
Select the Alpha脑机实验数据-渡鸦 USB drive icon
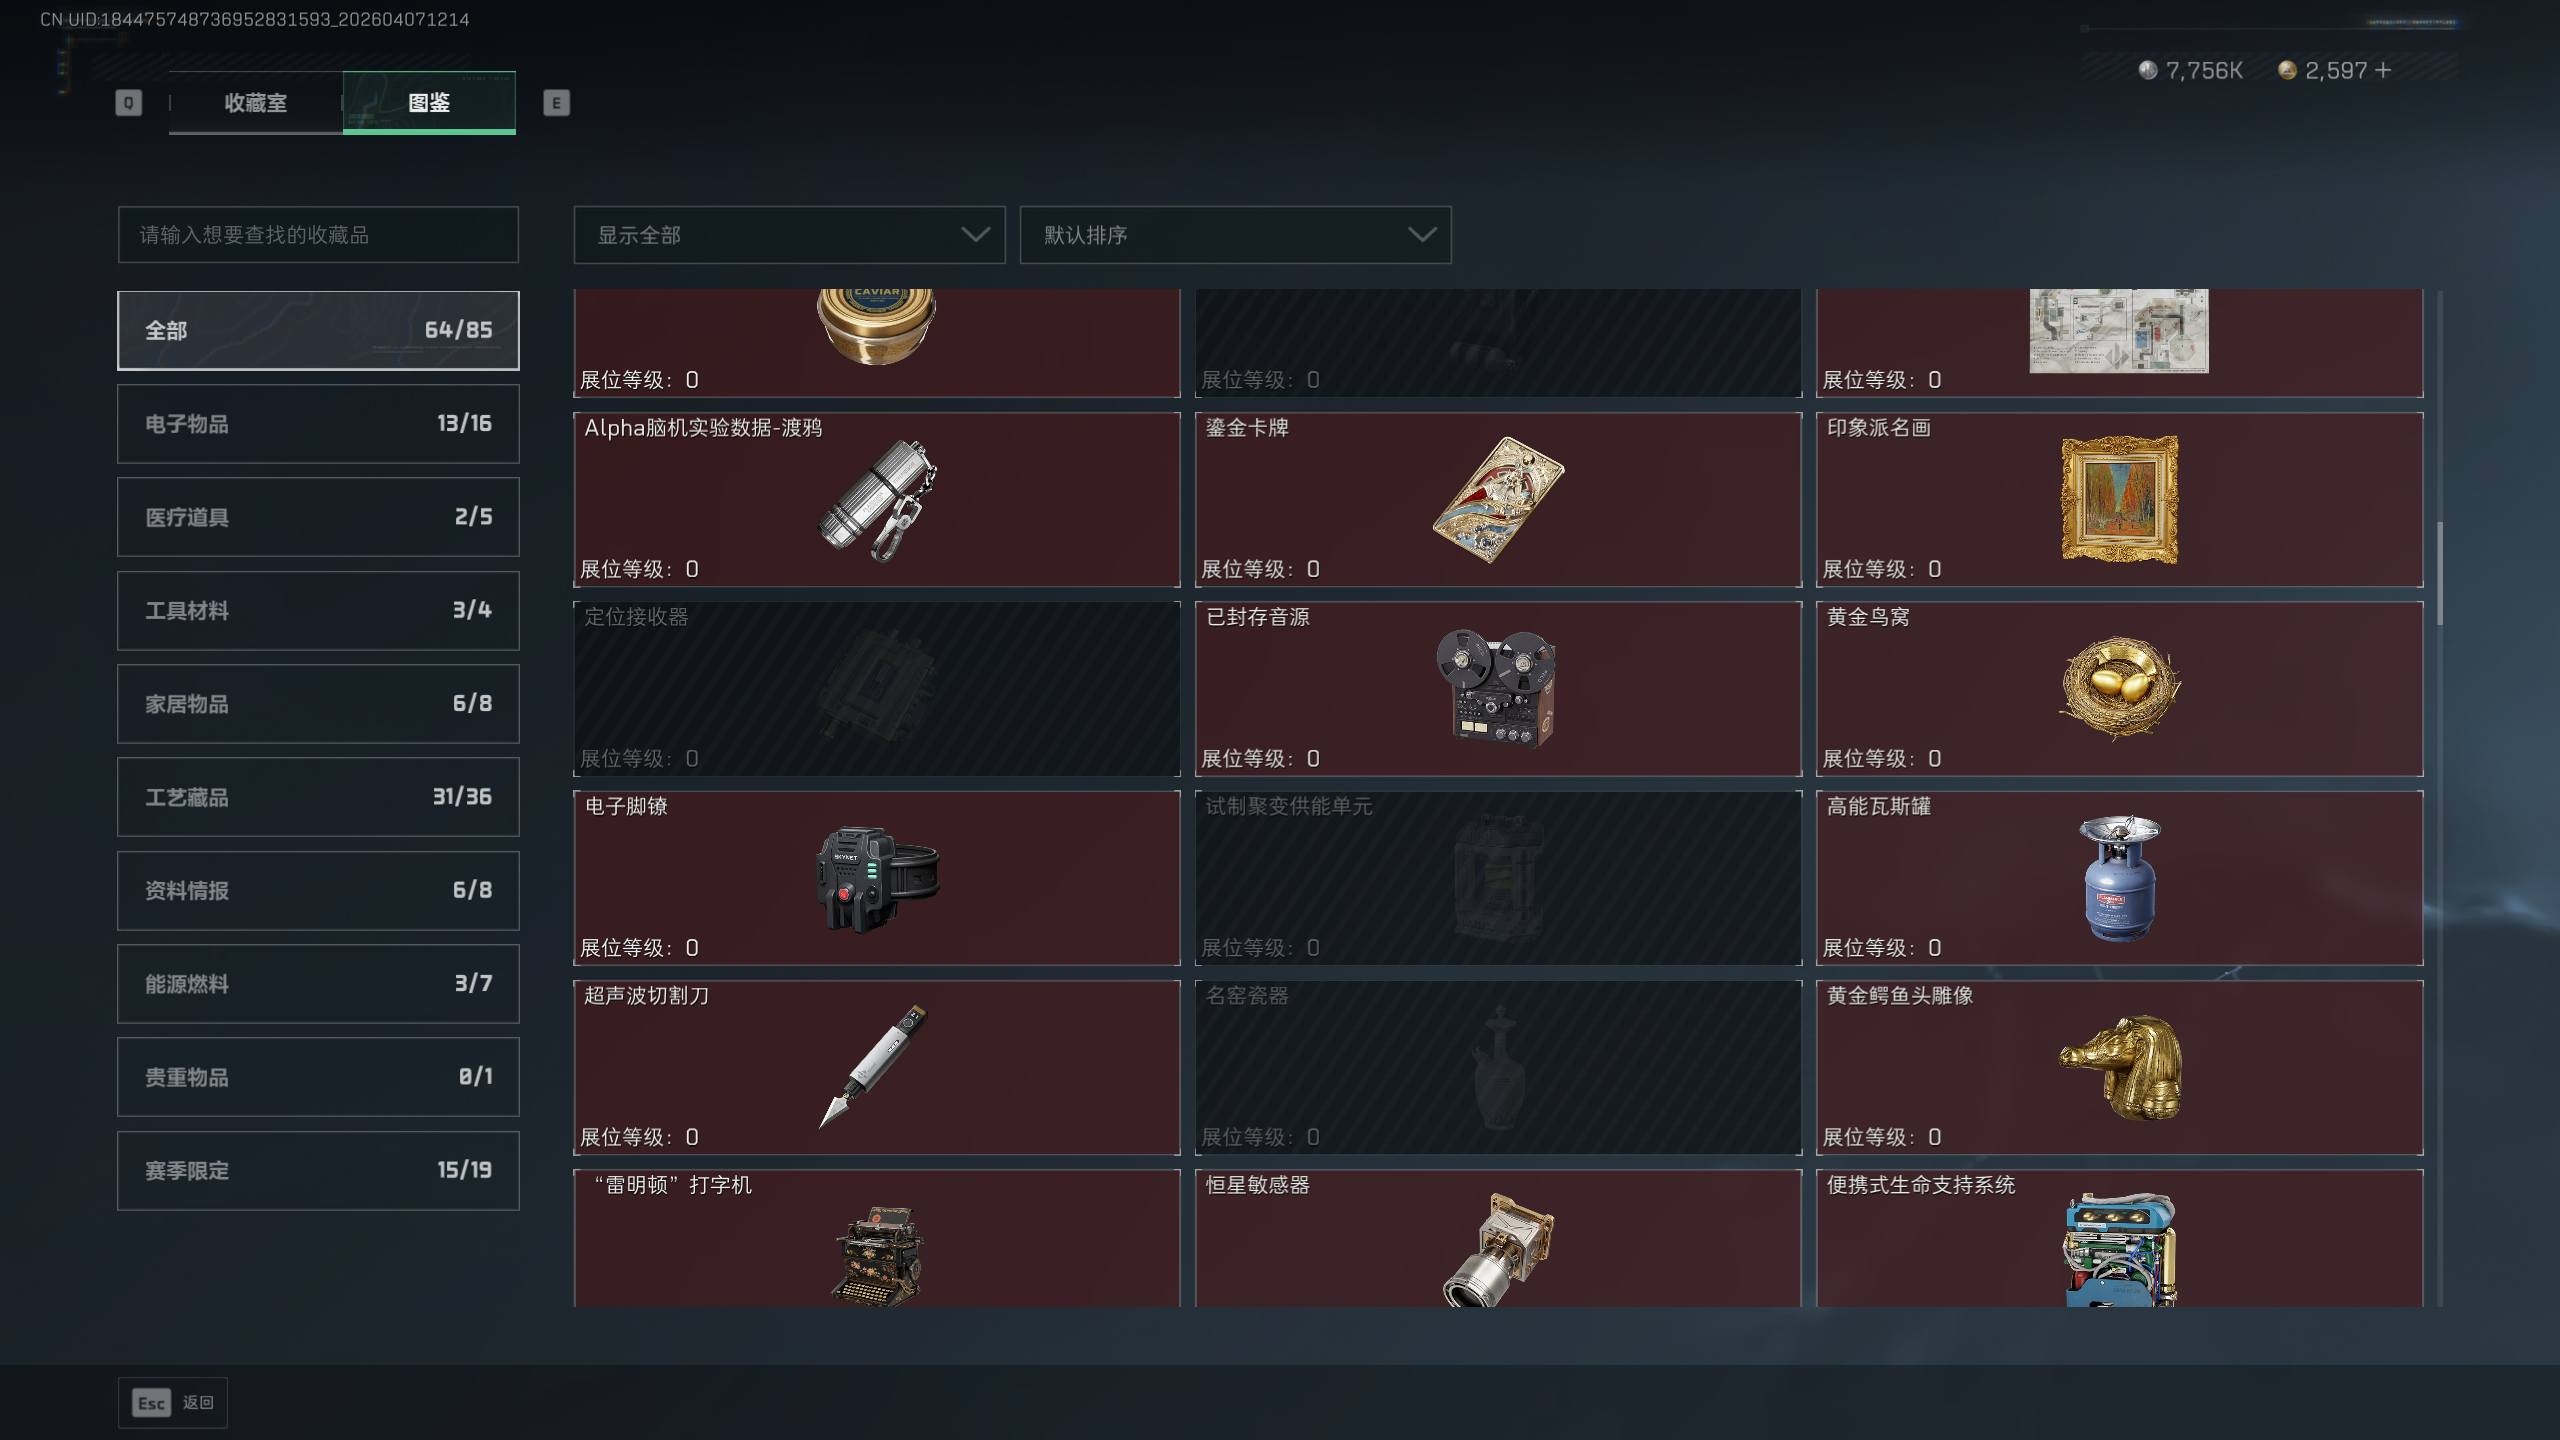point(877,499)
